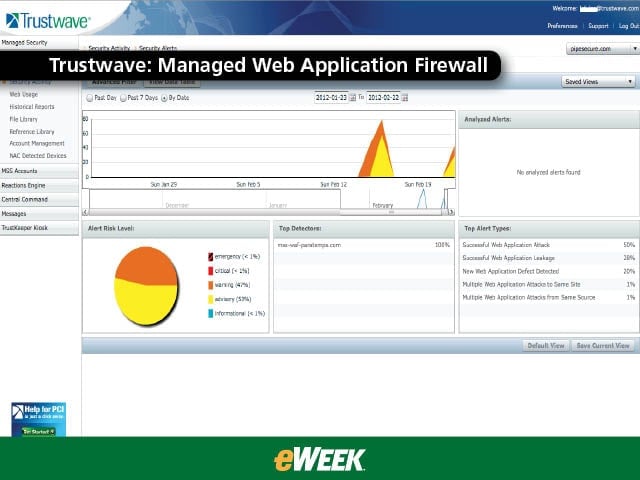The width and height of the screenshot is (640, 480).
Task: Select the By Date radio button
Action: point(164,98)
